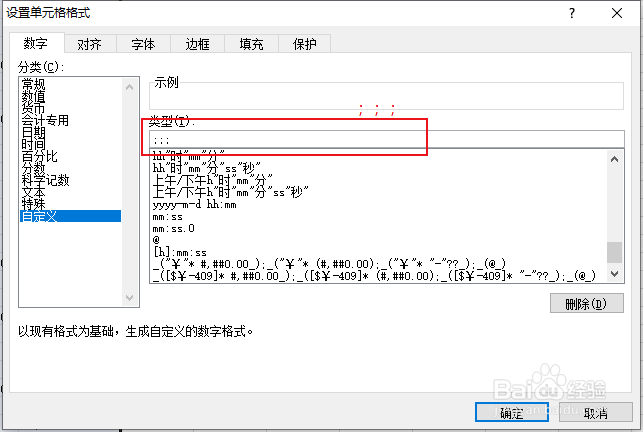Click the 类型 format code input field
Screen dimensions: 643x432
coord(387,139)
